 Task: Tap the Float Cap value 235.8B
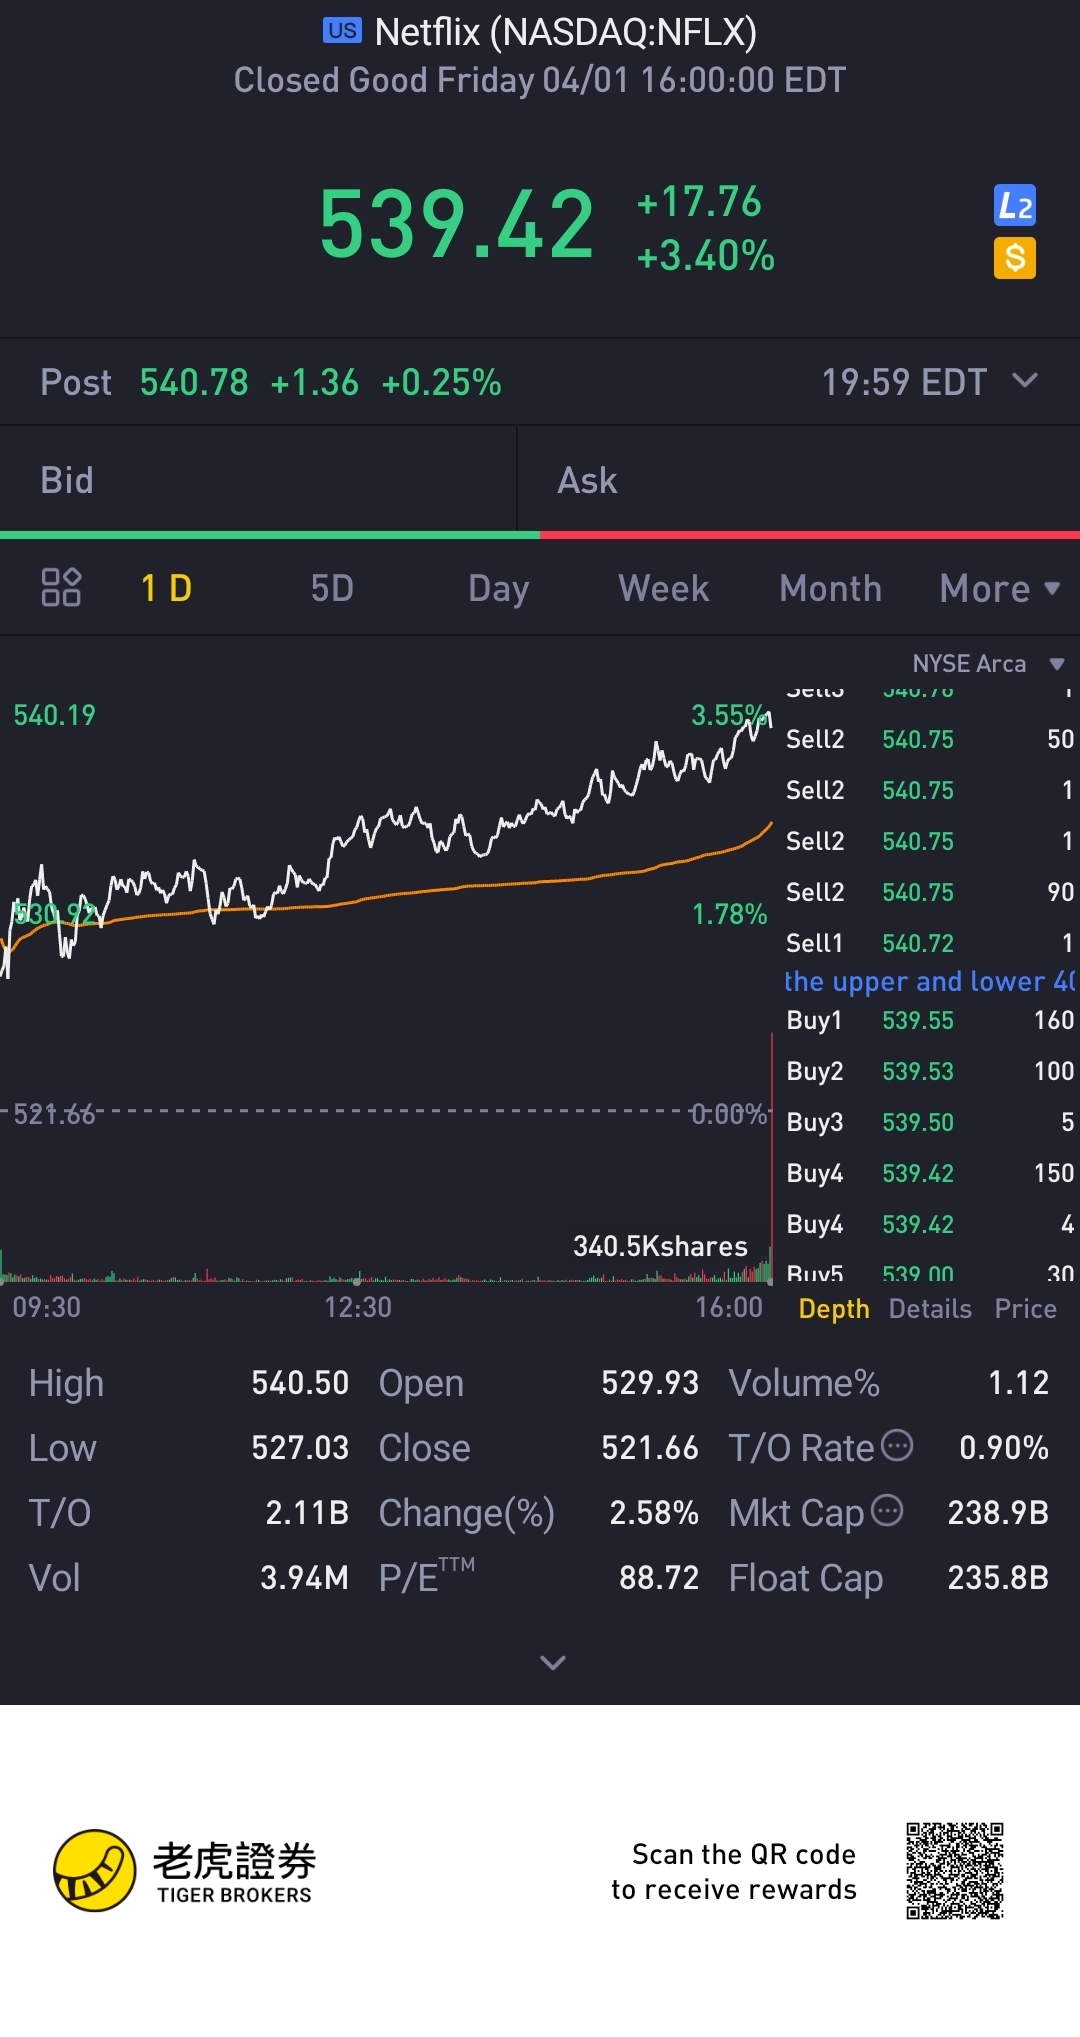click(x=998, y=1578)
